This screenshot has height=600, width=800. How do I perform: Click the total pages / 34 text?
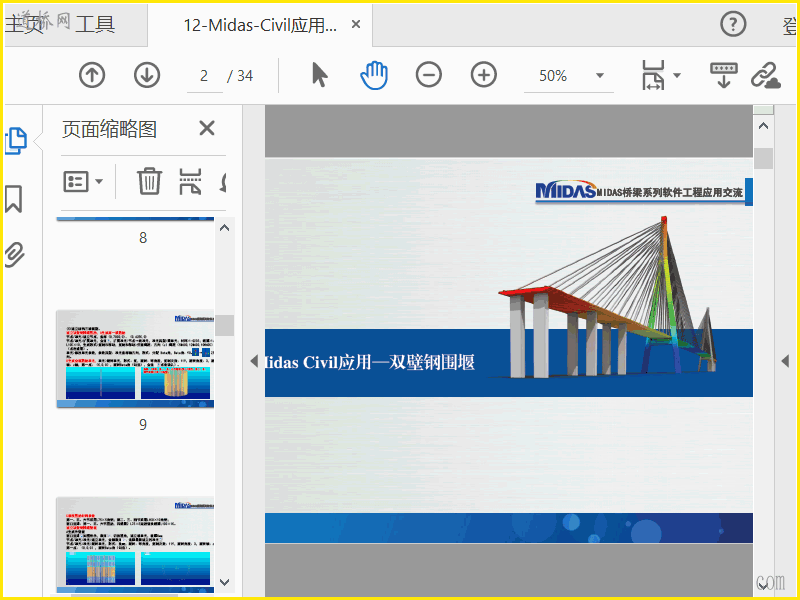click(240, 76)
